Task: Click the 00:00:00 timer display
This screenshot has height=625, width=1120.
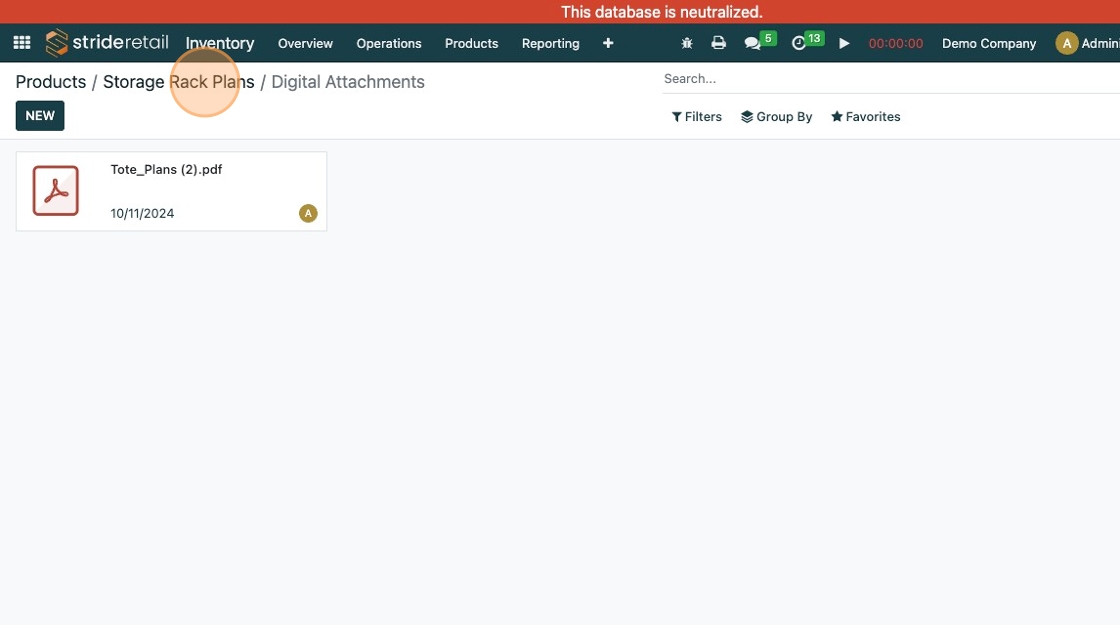Action: click(x=896, y=44)
